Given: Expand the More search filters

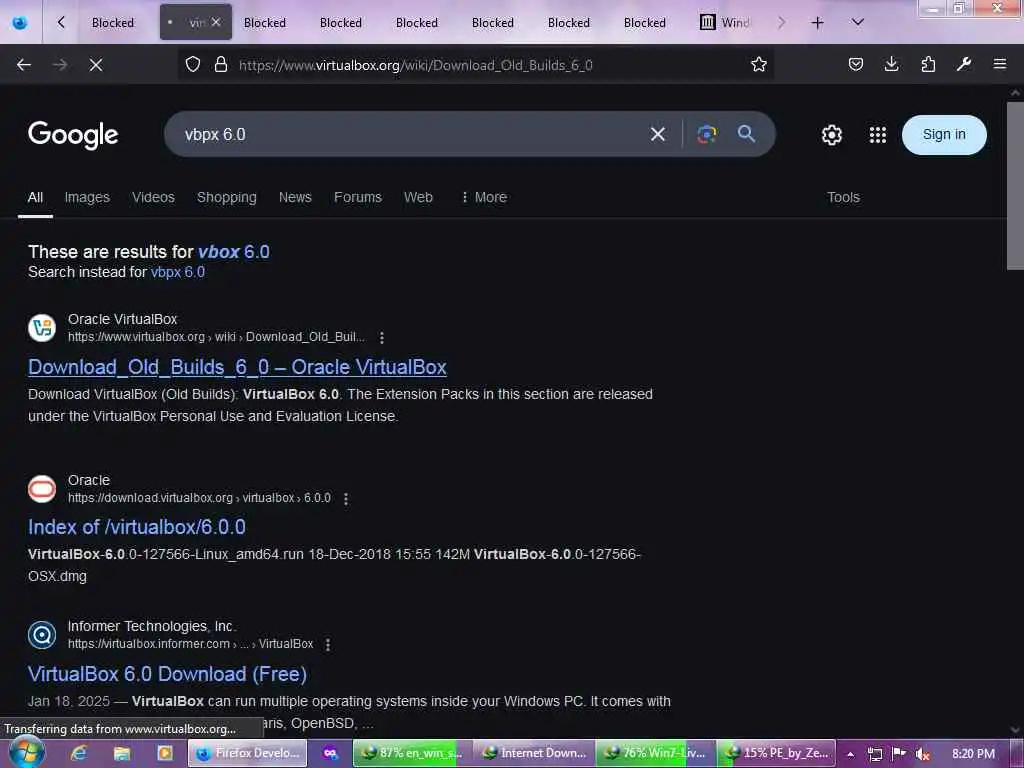Looking at the screenshot, I should point(484,197).
